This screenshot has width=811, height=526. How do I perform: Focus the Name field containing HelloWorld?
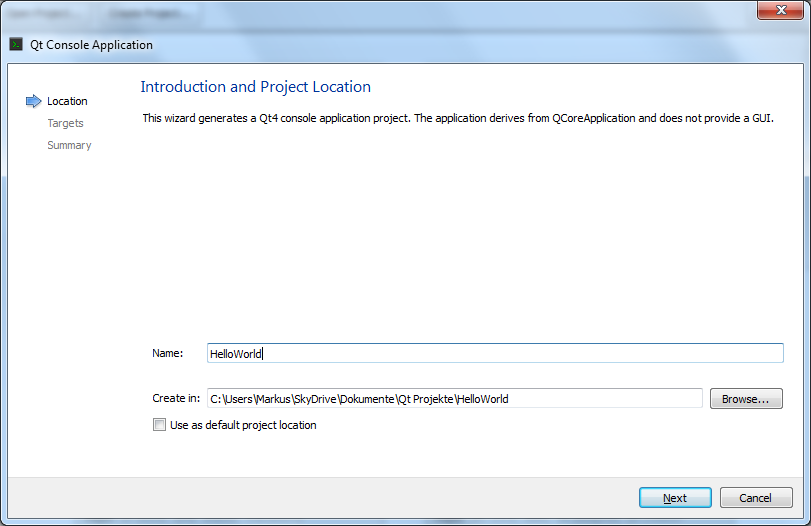pyautogui.click(x=495, y=353)
